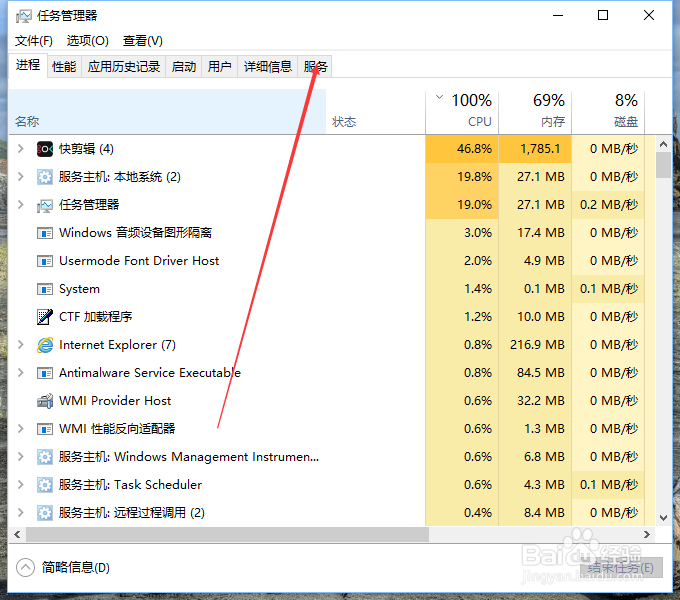Sort by the 内存 column header

tap(535, 111)
